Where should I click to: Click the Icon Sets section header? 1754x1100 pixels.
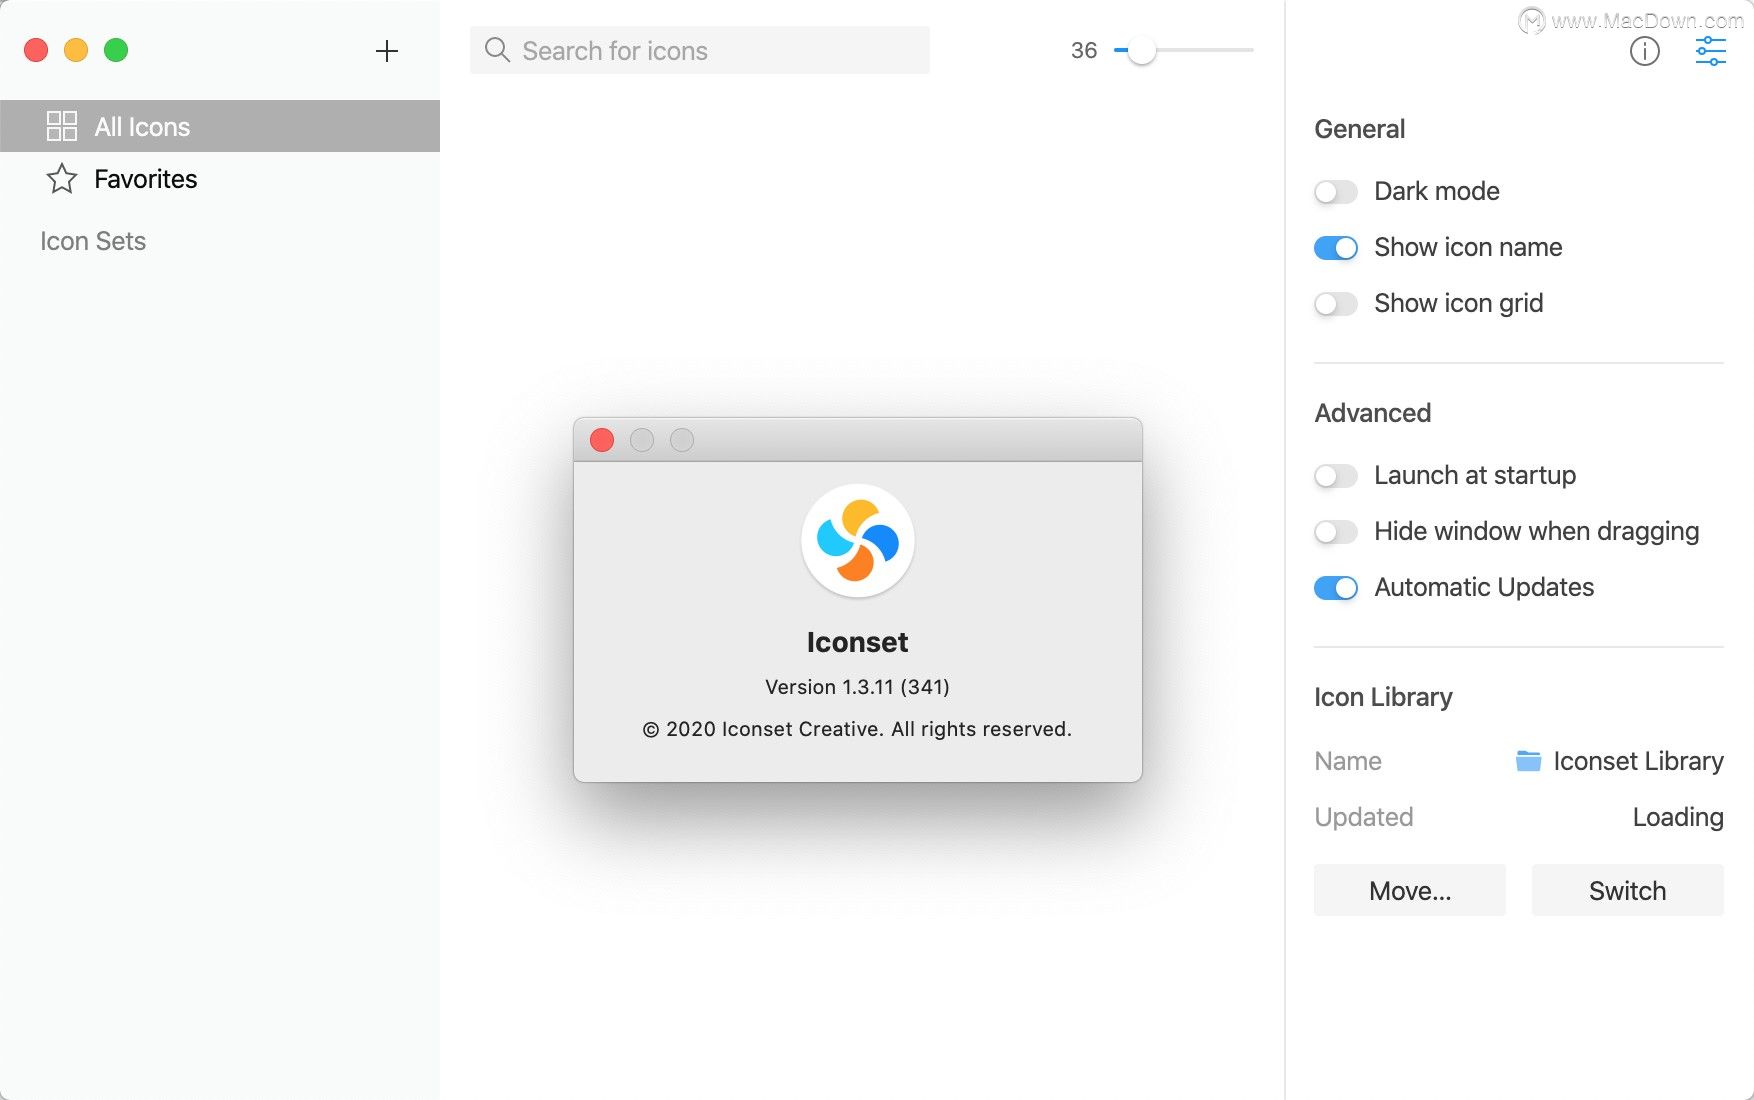[93, 241]
